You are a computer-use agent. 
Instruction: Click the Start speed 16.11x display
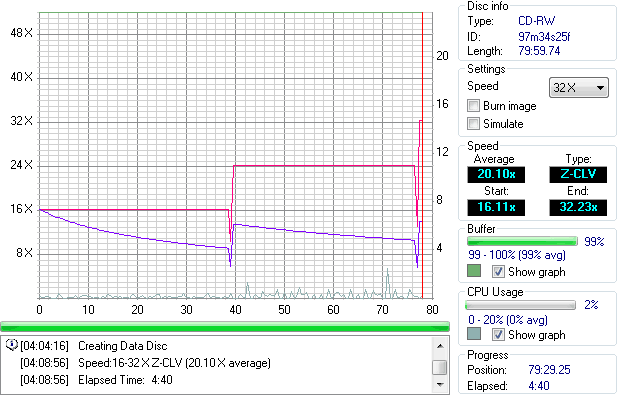coord(496,207)
